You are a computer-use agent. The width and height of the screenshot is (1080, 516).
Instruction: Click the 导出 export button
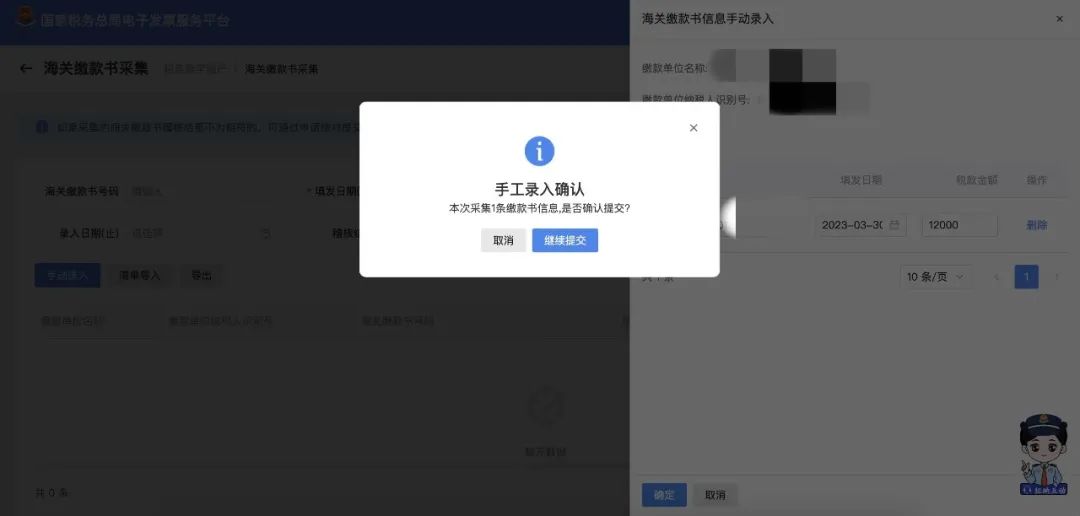click(201, 276)
